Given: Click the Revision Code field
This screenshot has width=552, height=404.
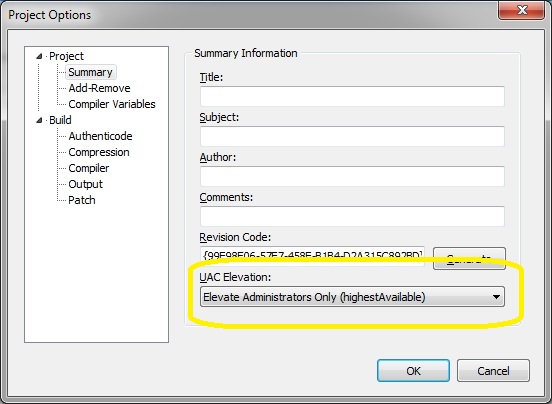Looking at the screenshot, I should (x=312, y=256).
